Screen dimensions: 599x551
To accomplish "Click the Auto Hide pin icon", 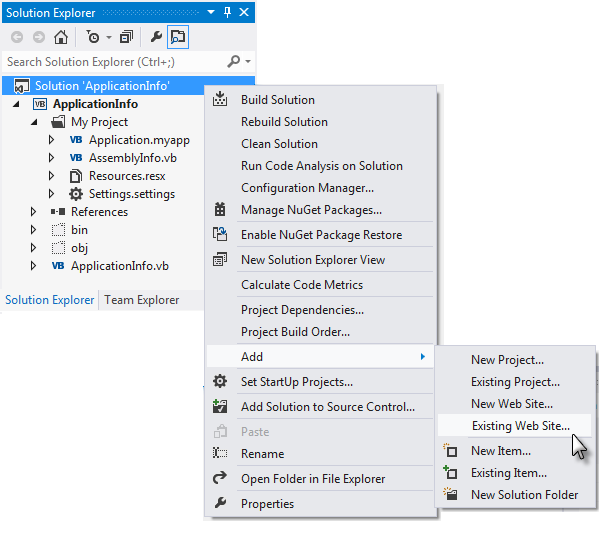I will coord(227,12).
